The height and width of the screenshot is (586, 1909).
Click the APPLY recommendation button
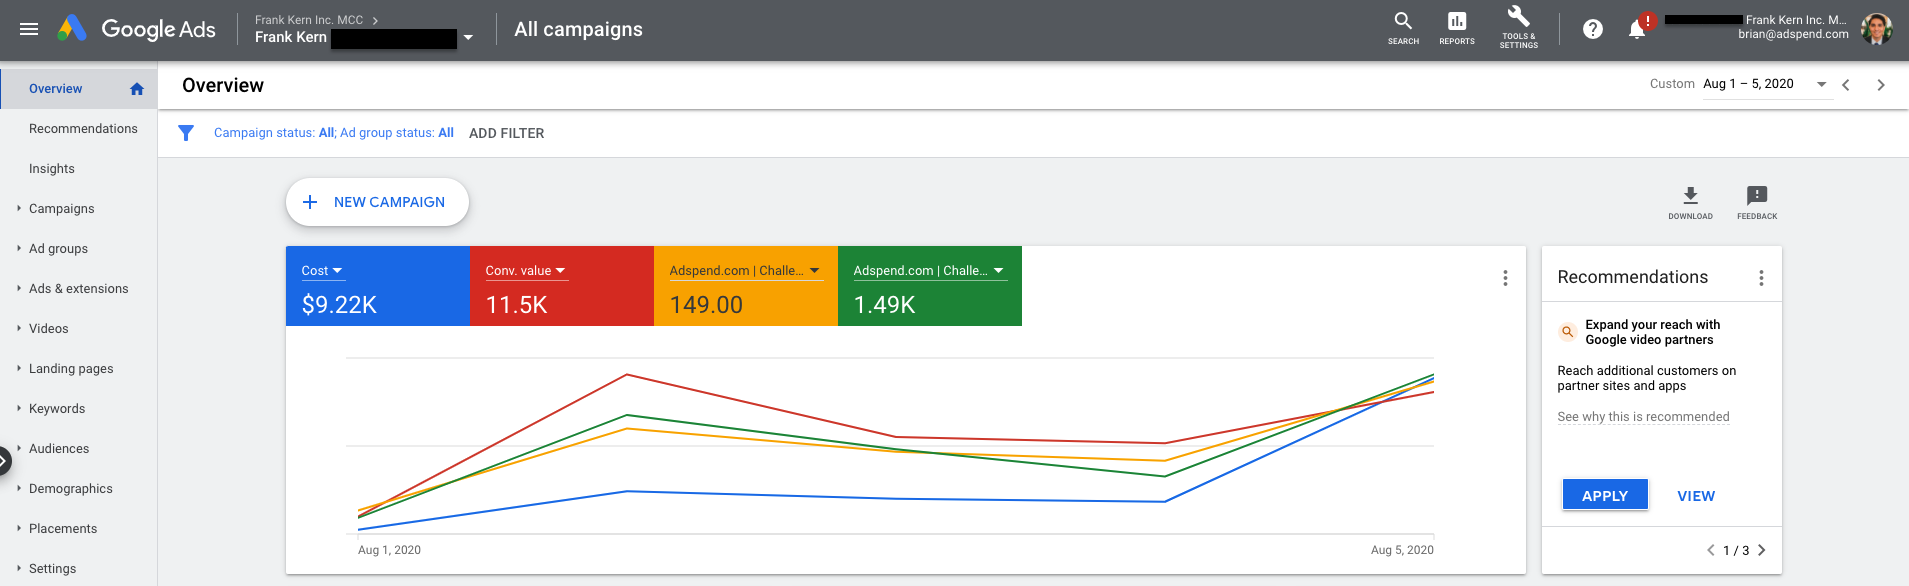(1605, 495)
